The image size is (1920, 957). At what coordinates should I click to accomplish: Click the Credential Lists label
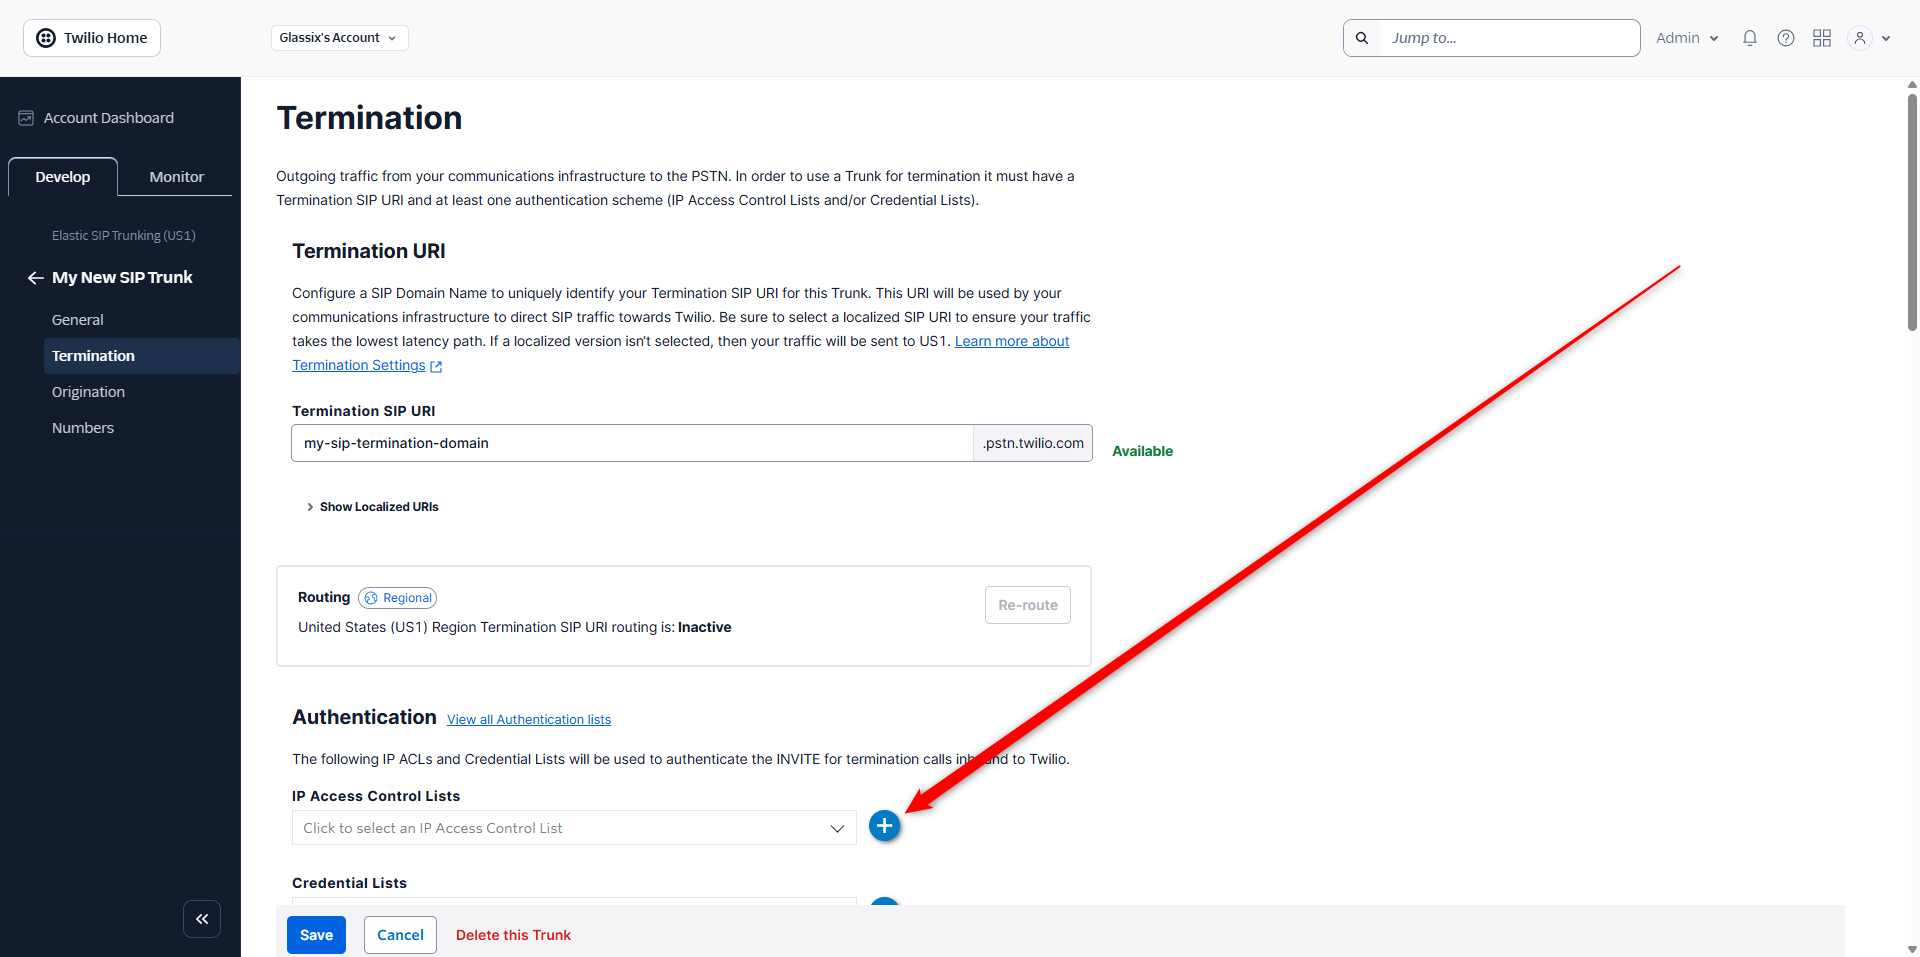point(349,883)
